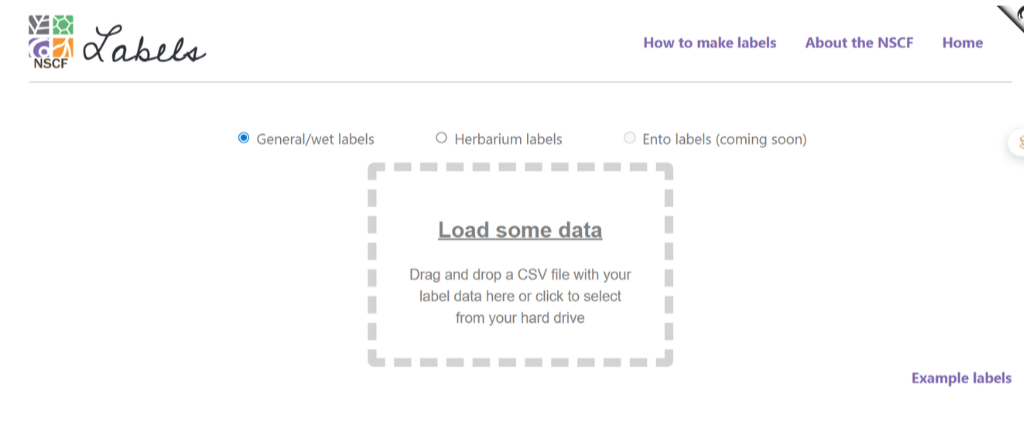This screenshot has height=422, width=1024.
Task: Click the floating round widget at right edge
Action: (x=1016, y=143)
